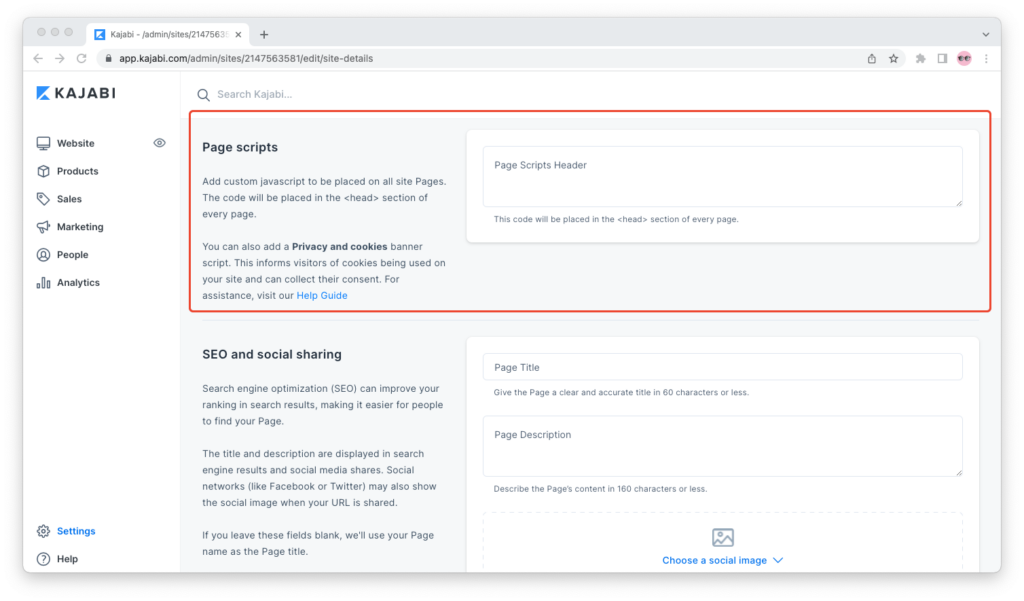Click the Products cube icon
This screenshot has width=1024, height=601.
click(x=43, y=171)
